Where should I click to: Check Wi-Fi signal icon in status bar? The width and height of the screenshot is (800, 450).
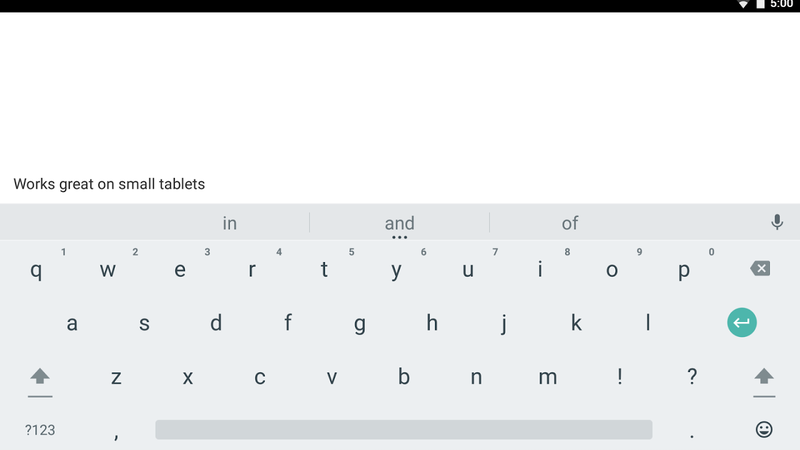pos(743,5)
